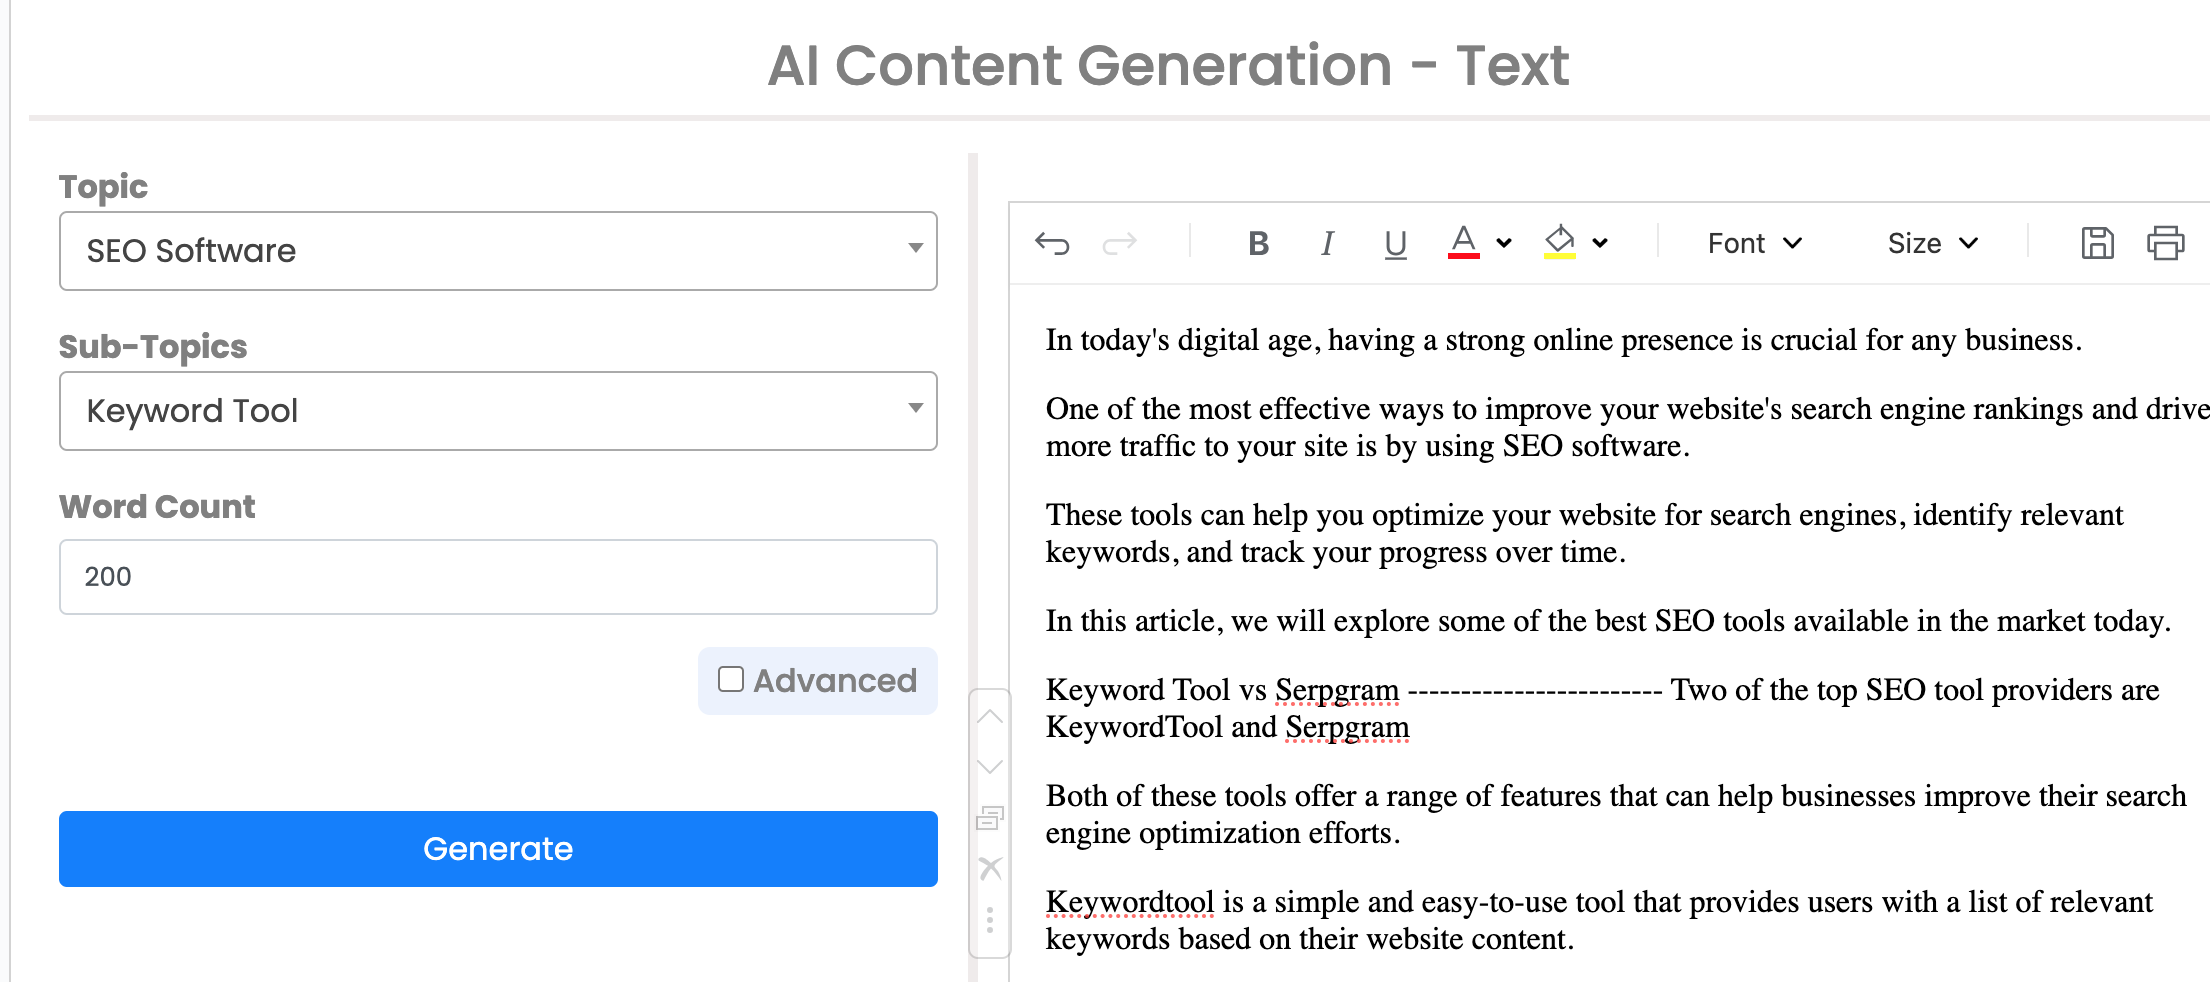Duplicate block using copy icon
This screenshot has height=982, width=2210.
[989, 818]
